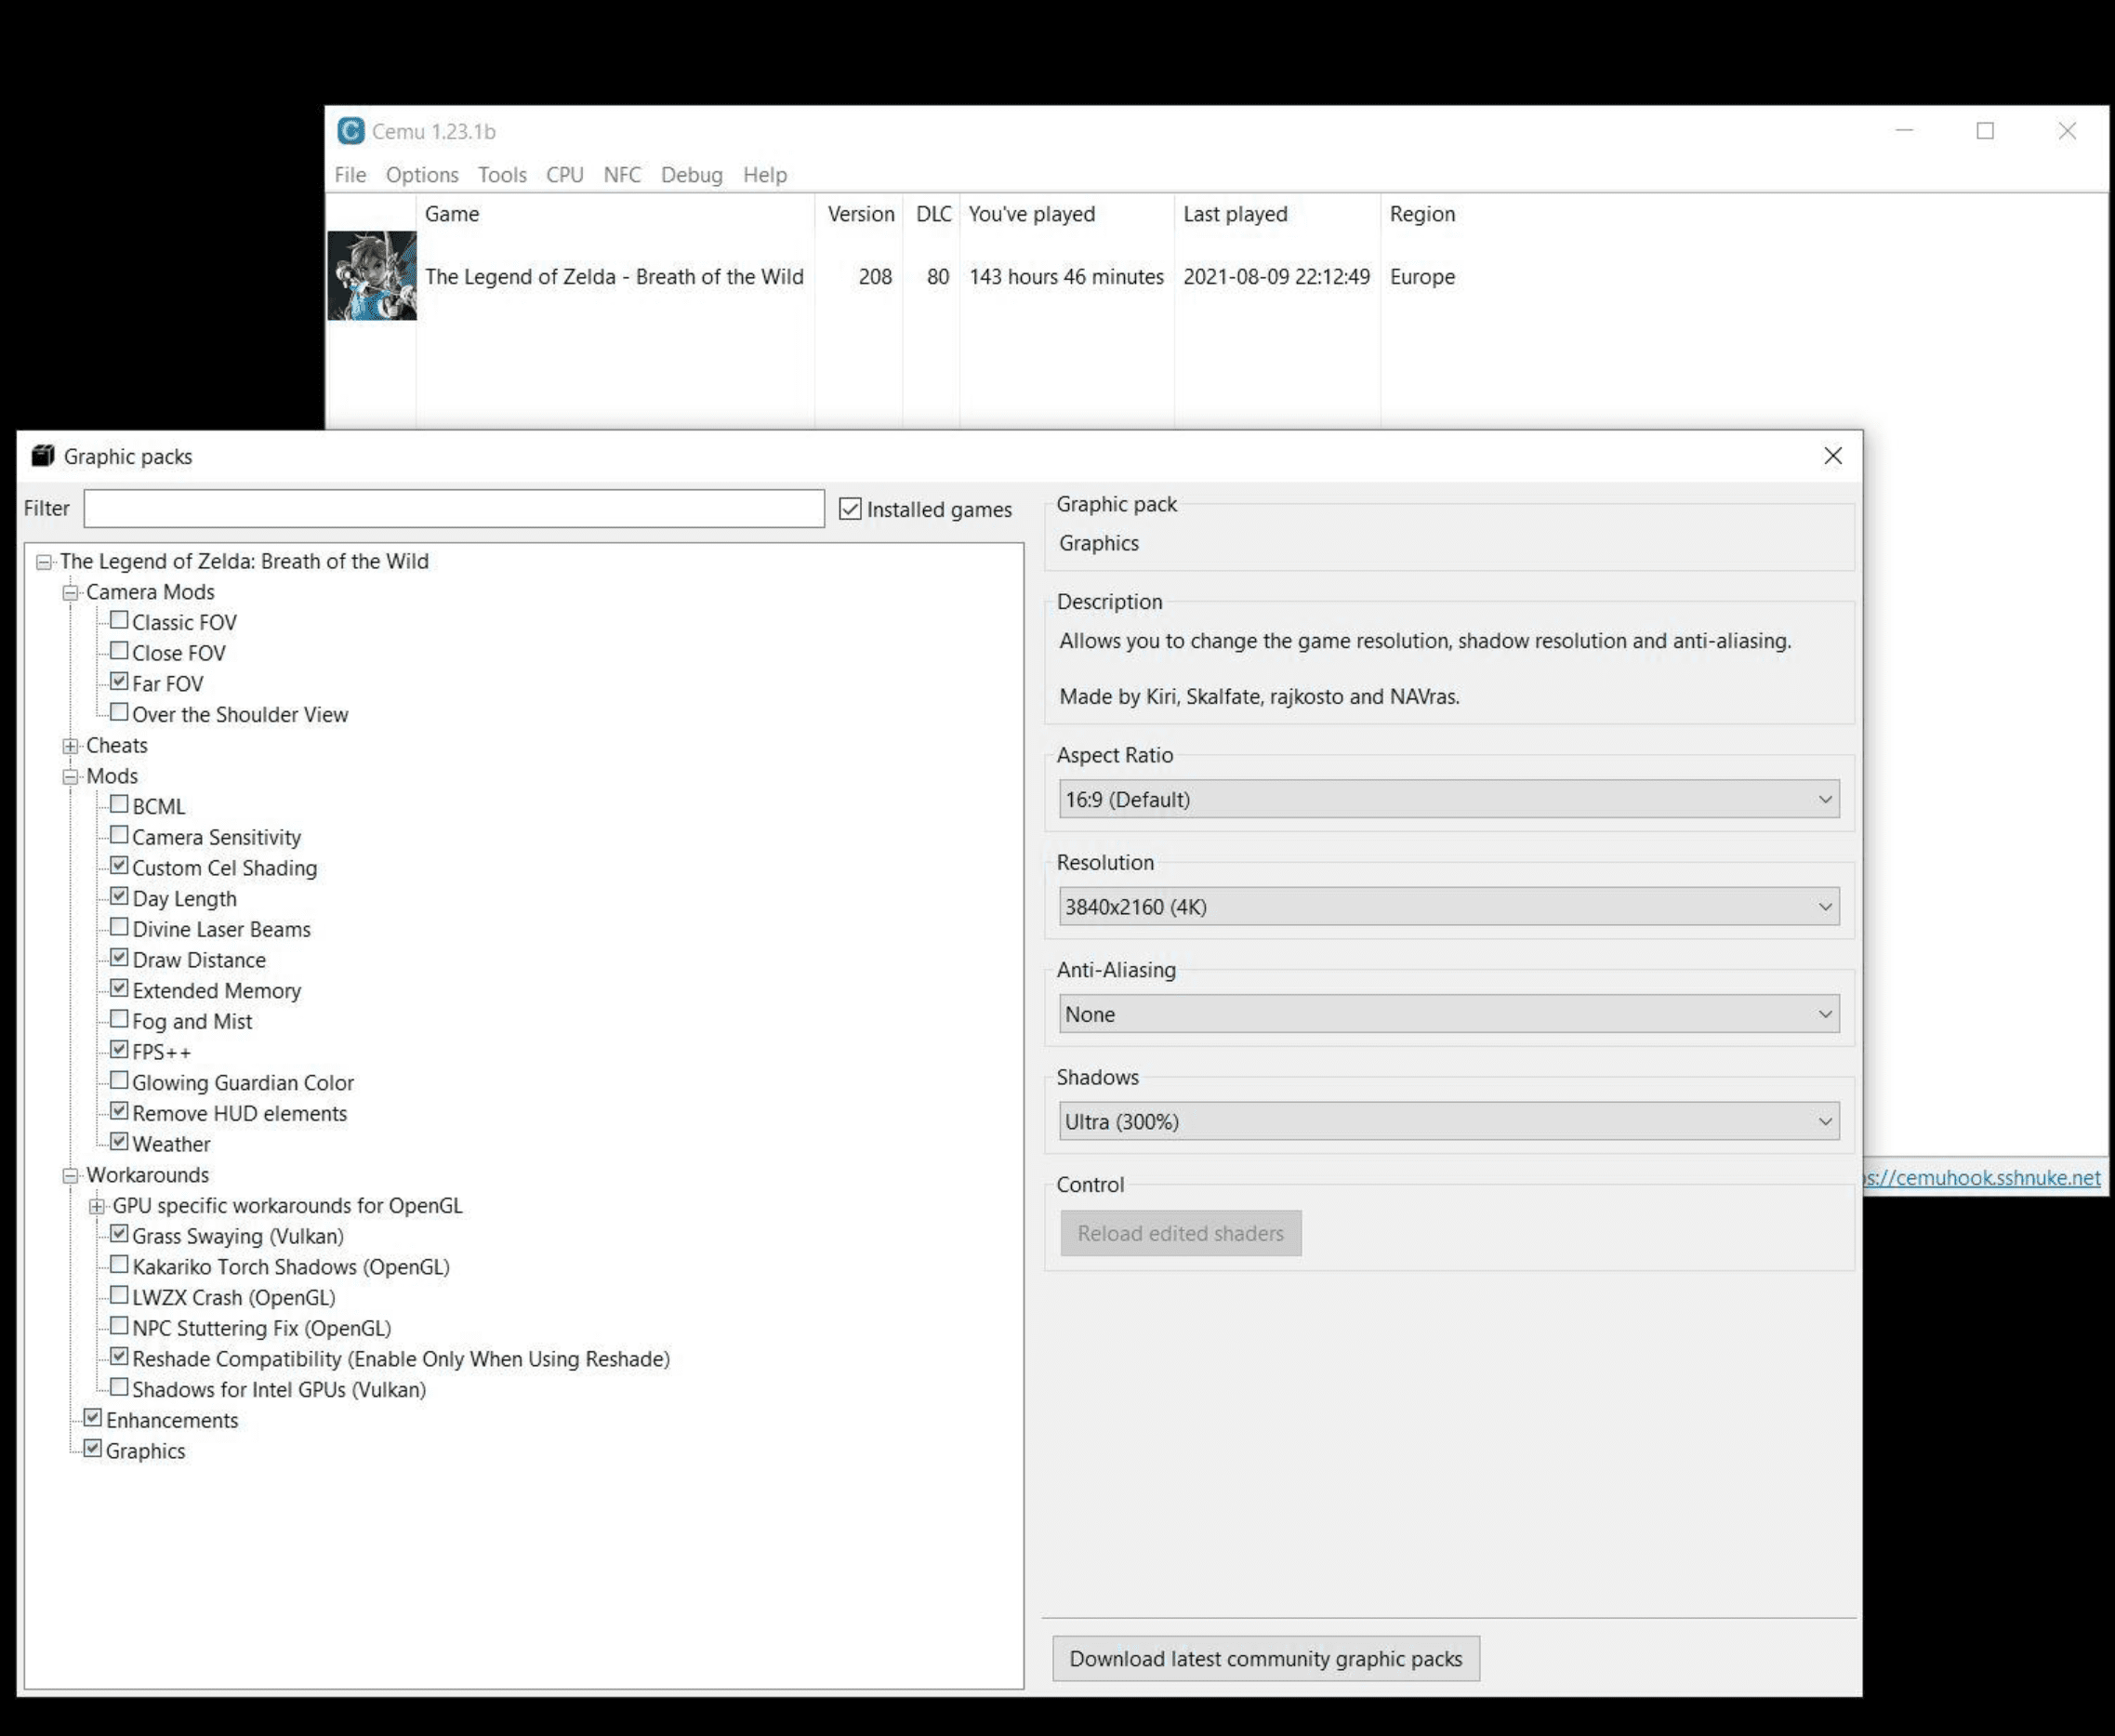Enable the BCML mod checkbox
The image size is (2115, 1736).
(119, 804)
